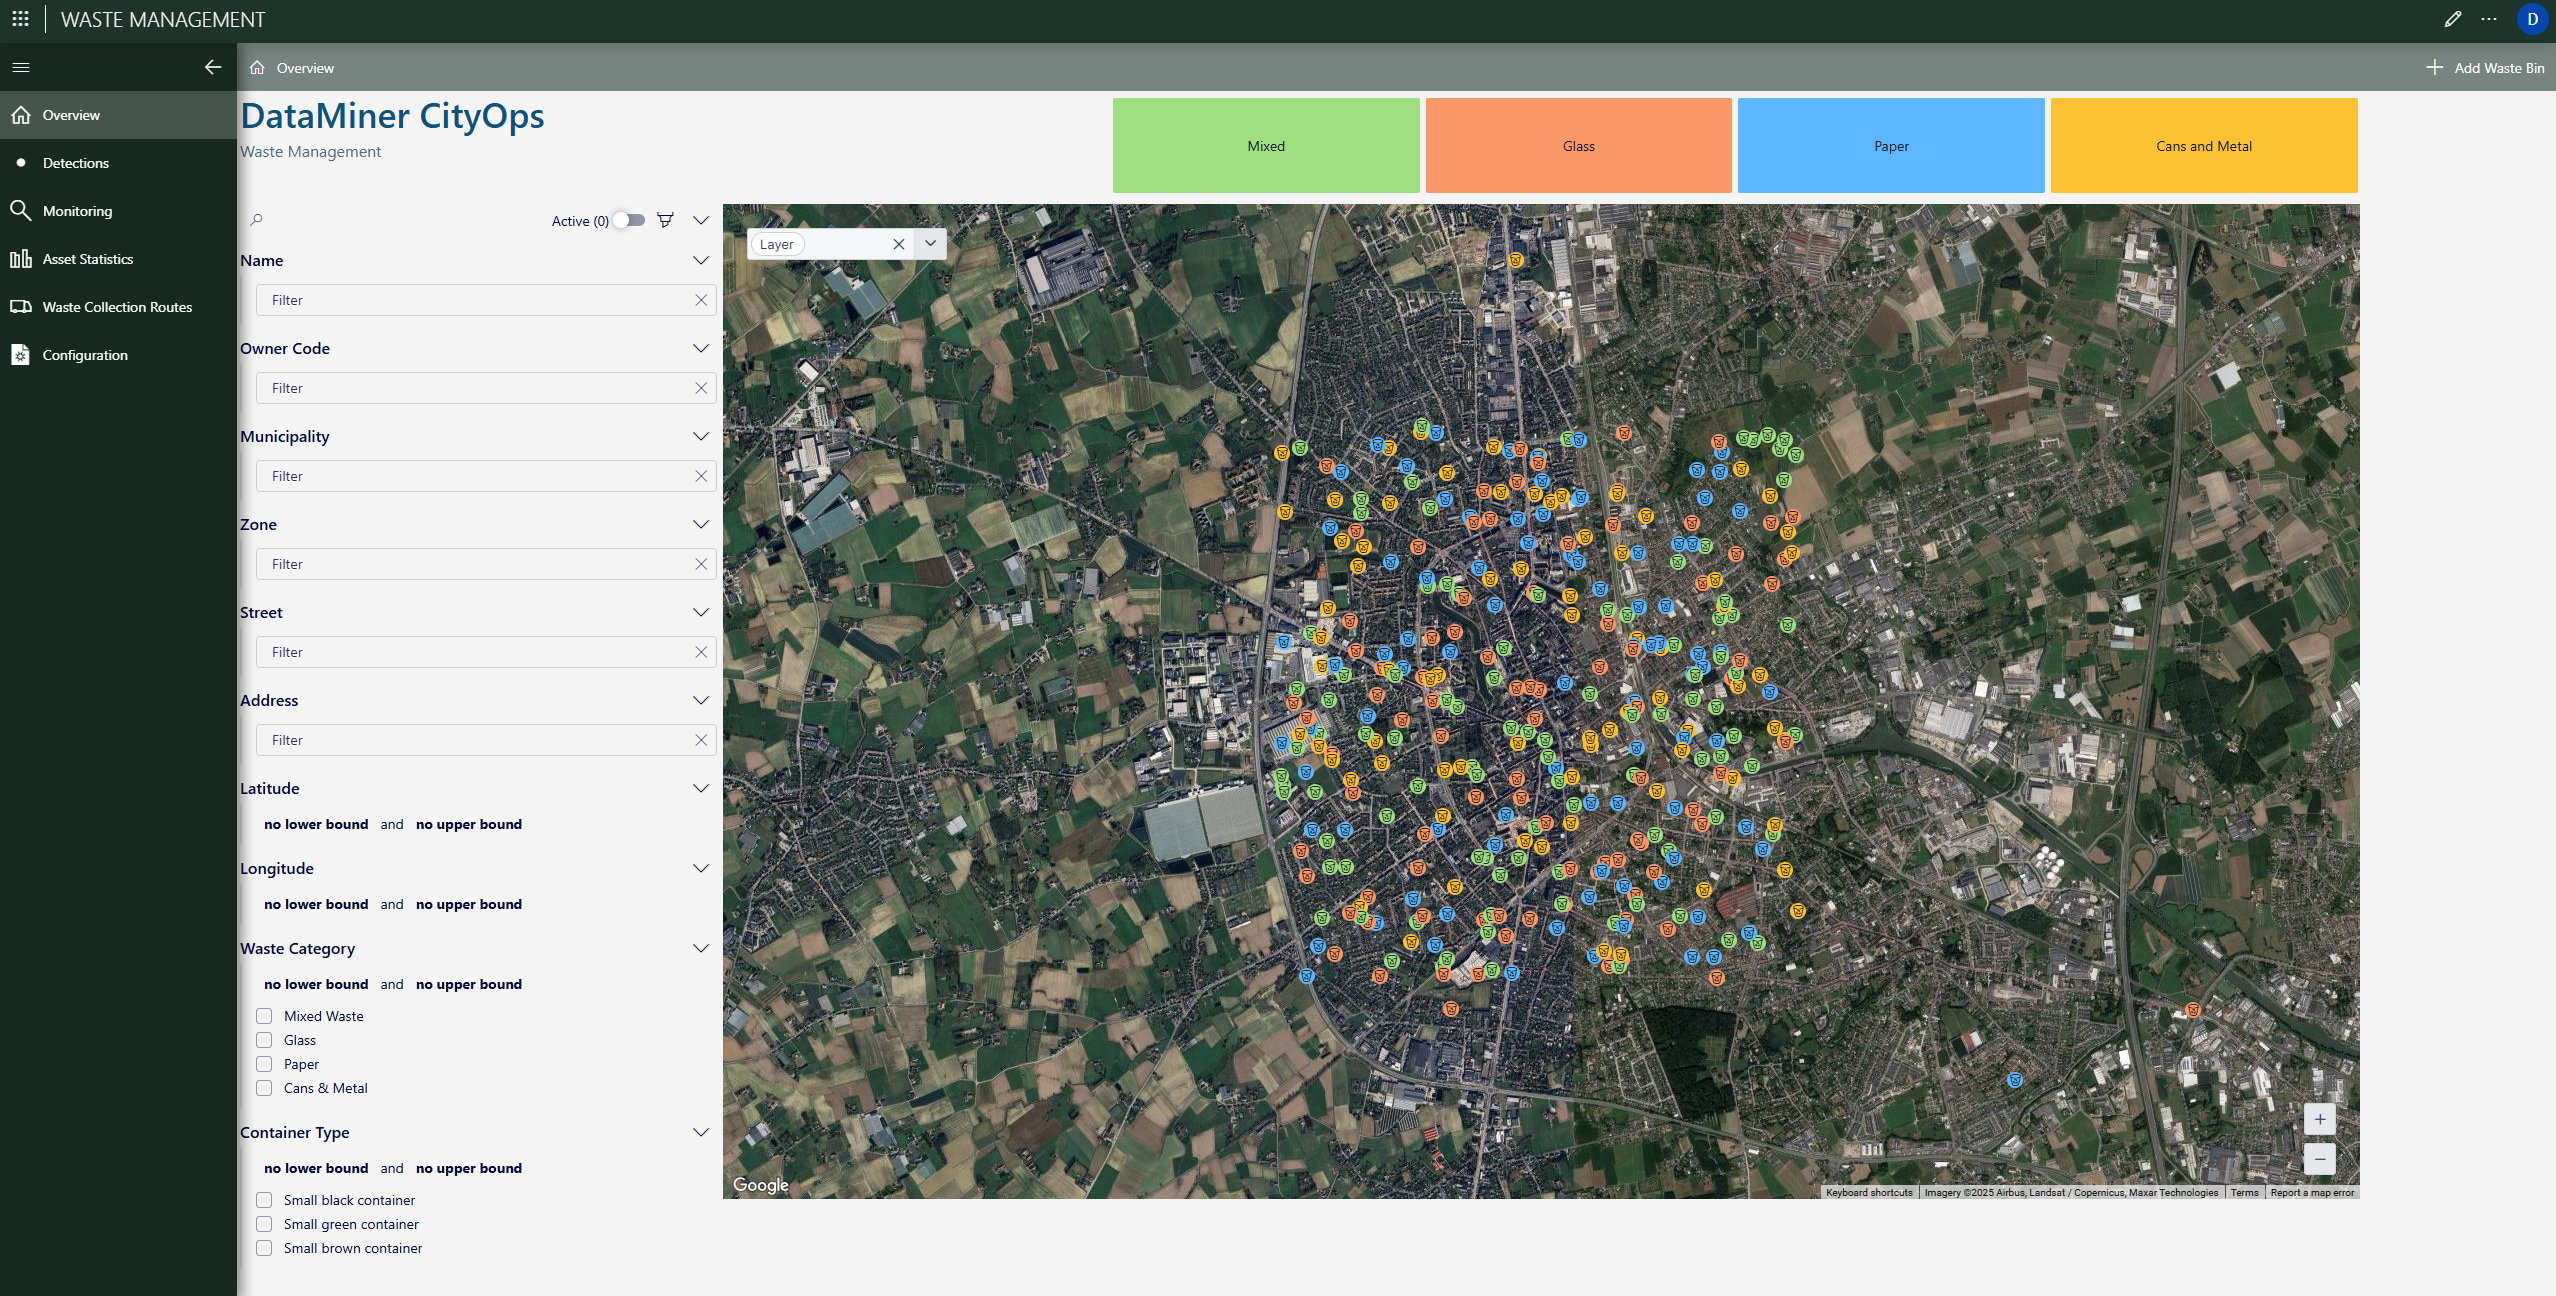
Task: Toggle the Active filters switch
Action: tap(629, 220)
